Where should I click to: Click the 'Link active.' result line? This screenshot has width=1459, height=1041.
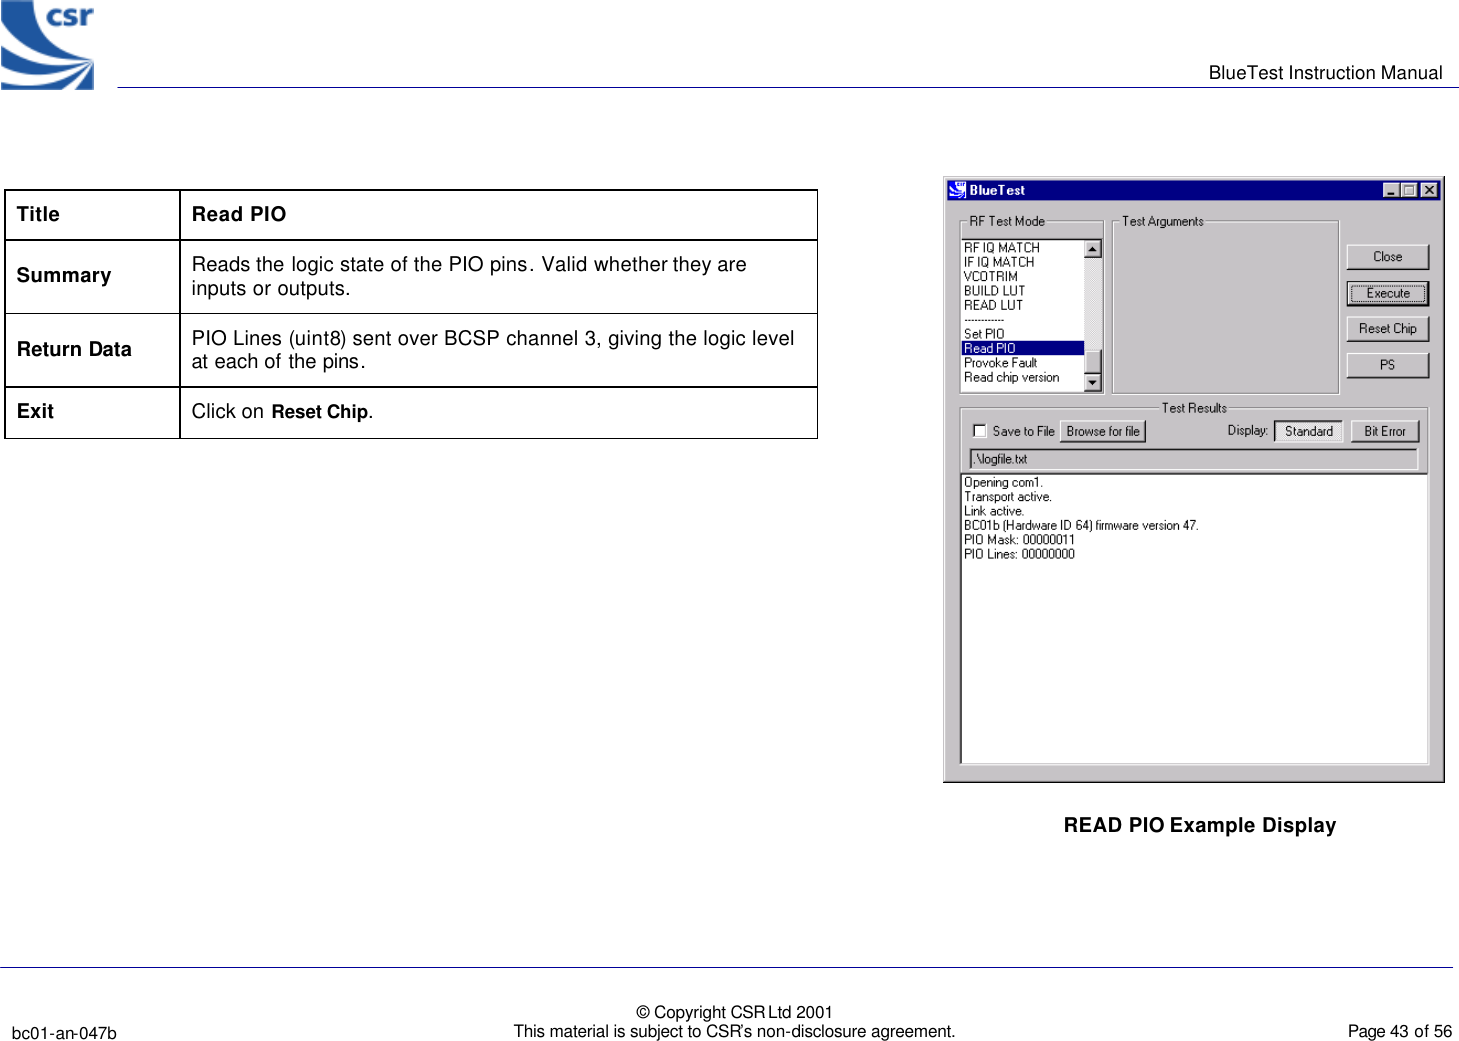994,511
